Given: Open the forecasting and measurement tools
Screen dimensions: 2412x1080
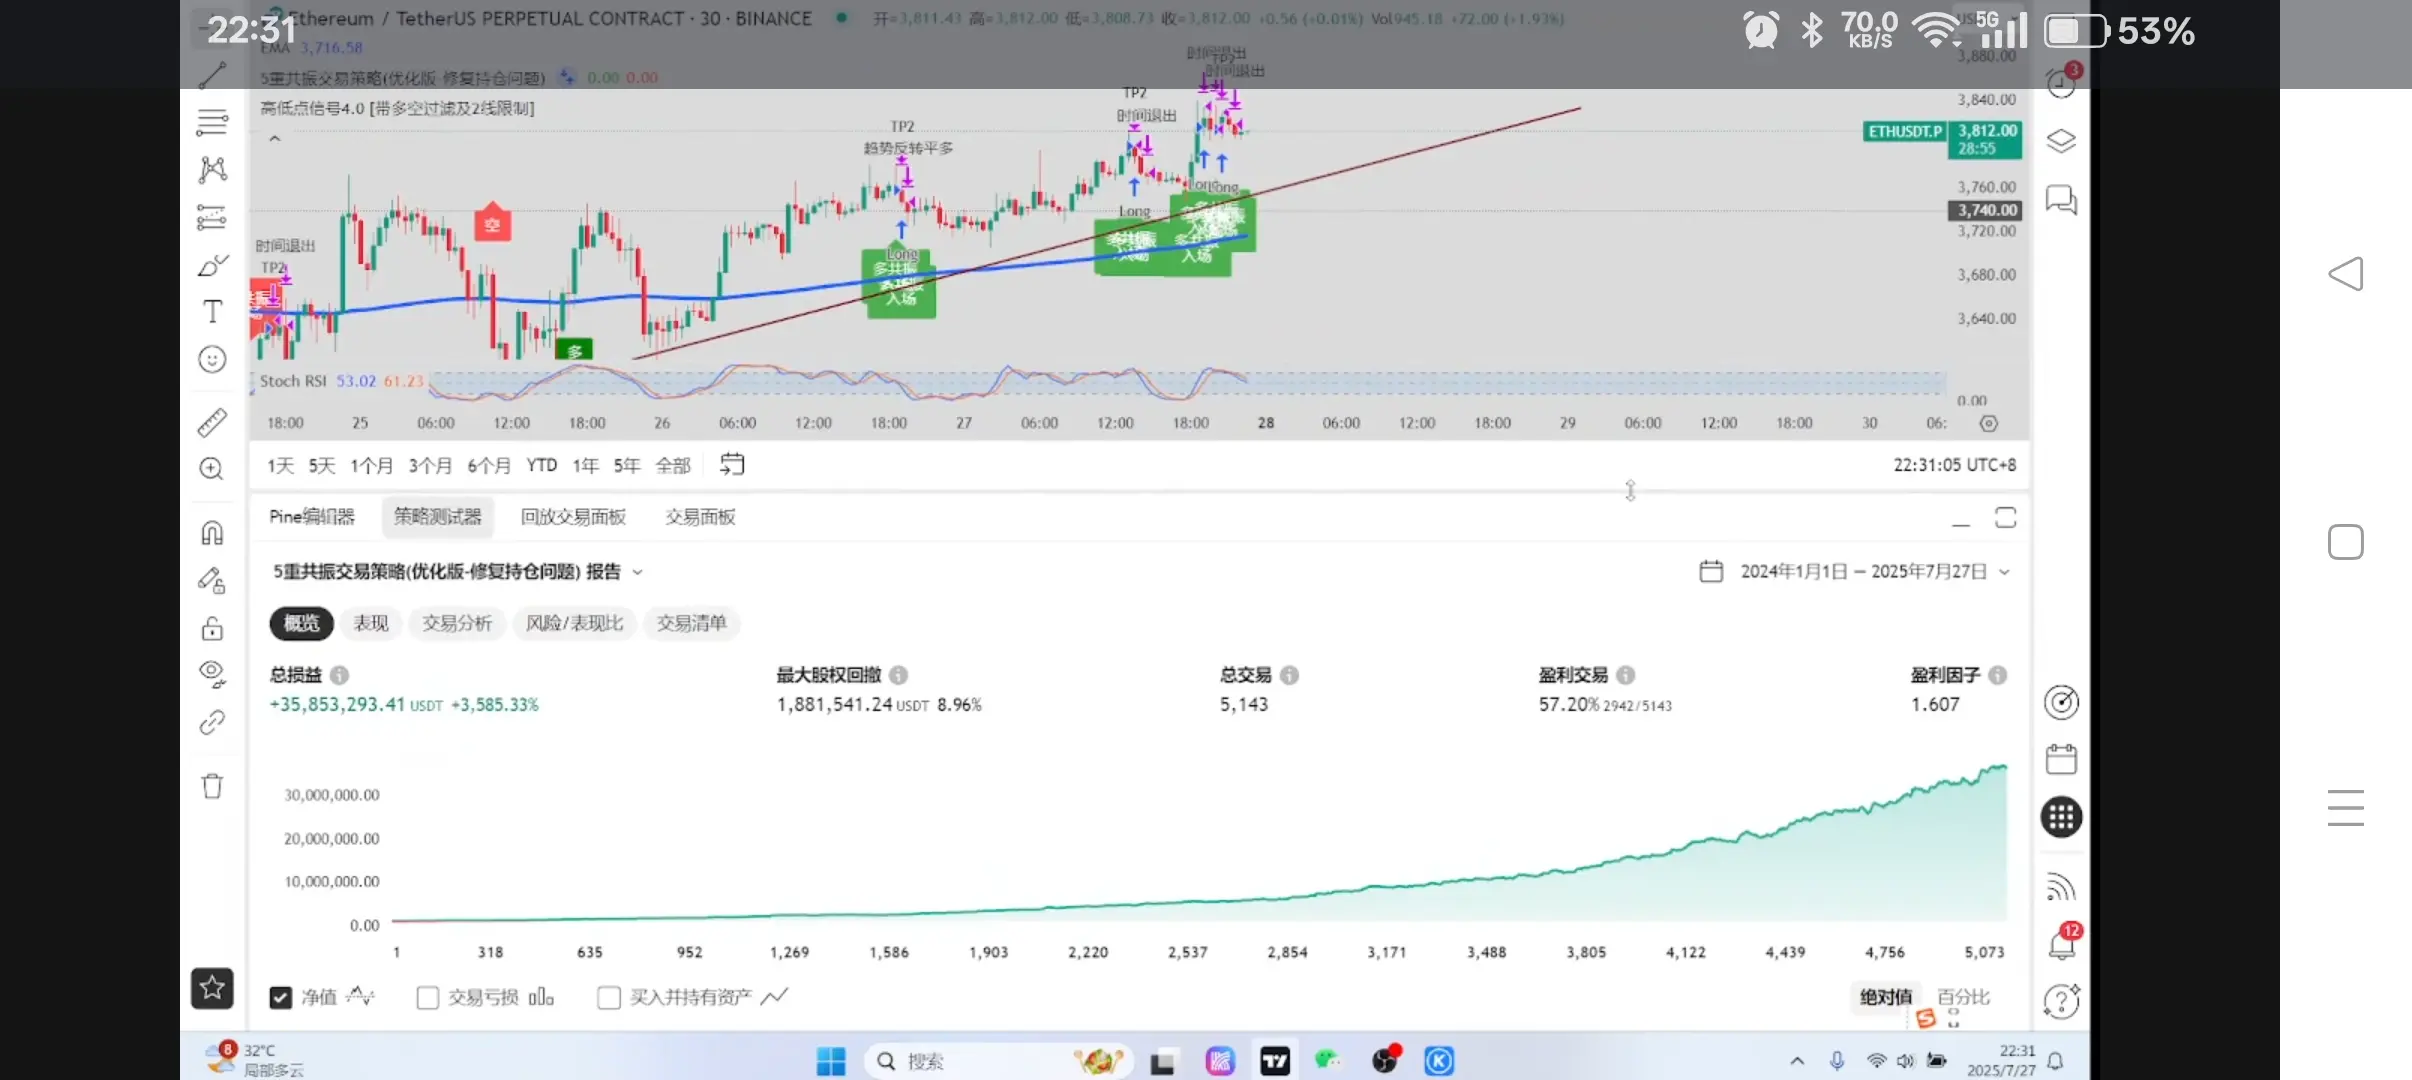Looking at the screenshot, I should coord(212,217).
